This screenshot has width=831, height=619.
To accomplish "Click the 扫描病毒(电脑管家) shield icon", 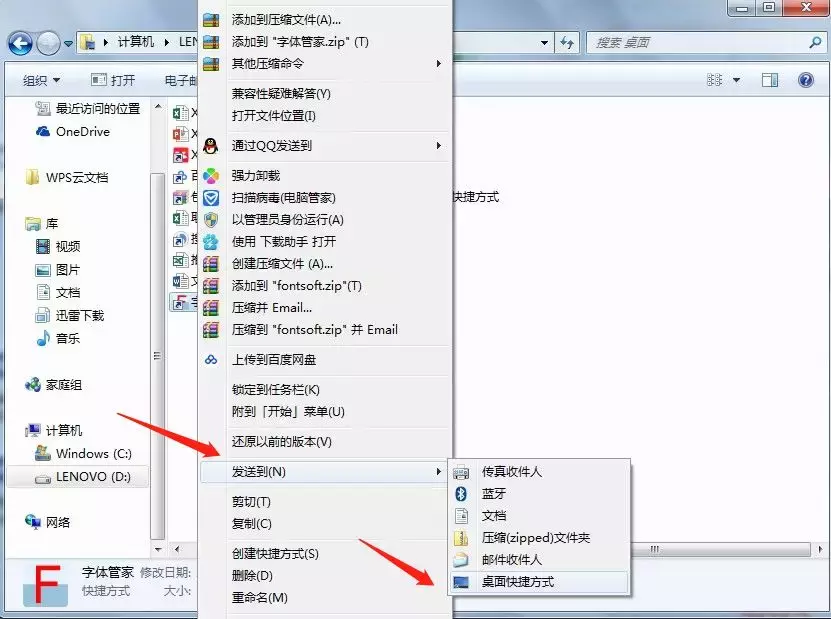I will pos(211,198).
